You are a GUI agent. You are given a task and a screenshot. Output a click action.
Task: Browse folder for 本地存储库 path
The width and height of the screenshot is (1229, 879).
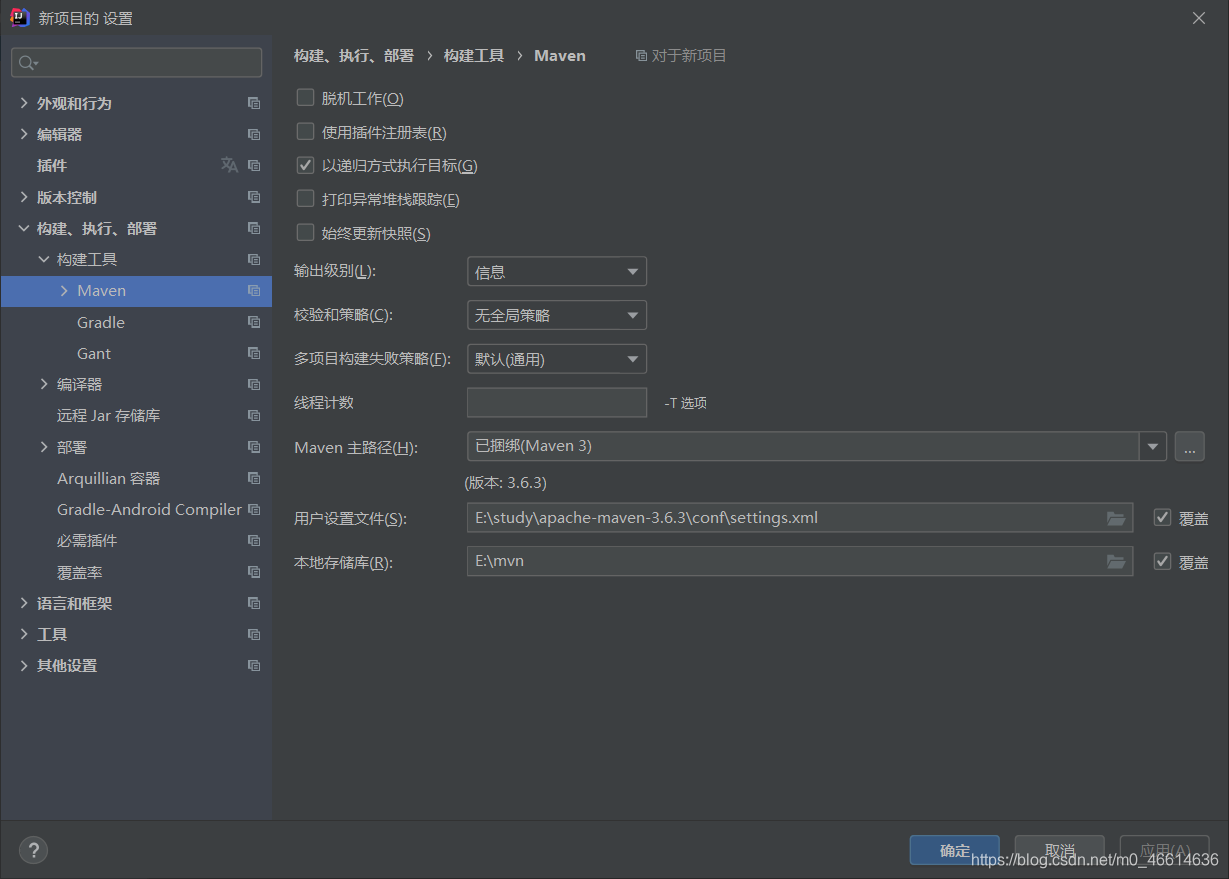coord(1116,561)
